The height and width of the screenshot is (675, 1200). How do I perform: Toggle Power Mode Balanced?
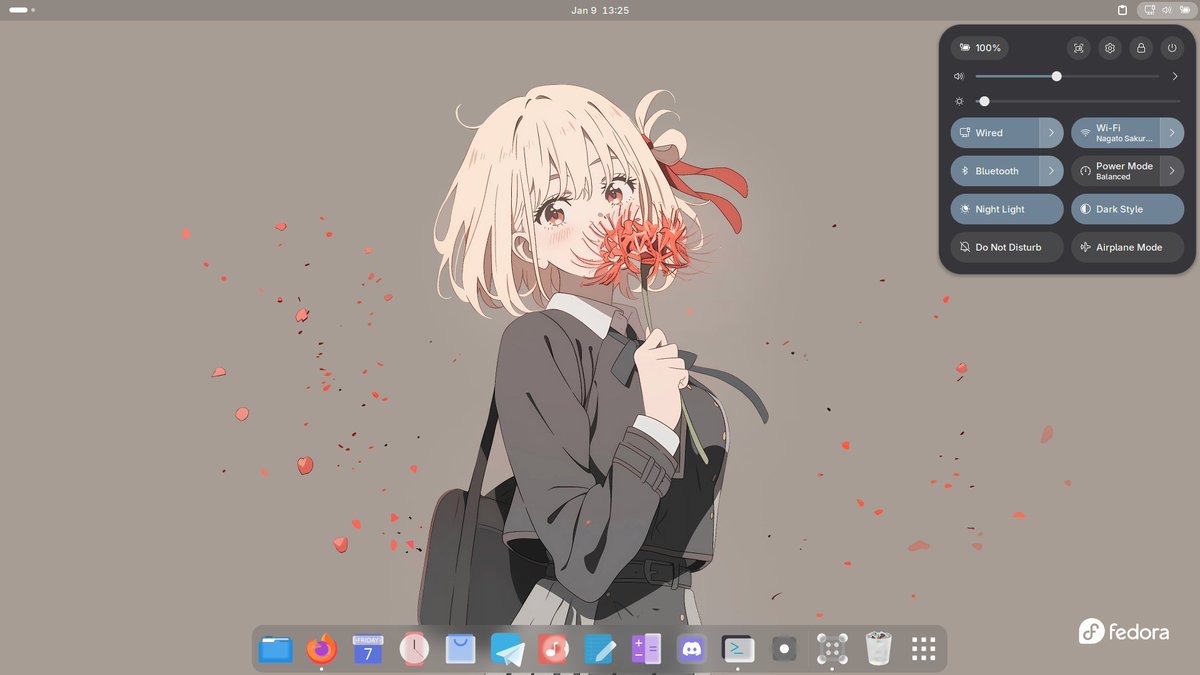(x=1115, y=171)
